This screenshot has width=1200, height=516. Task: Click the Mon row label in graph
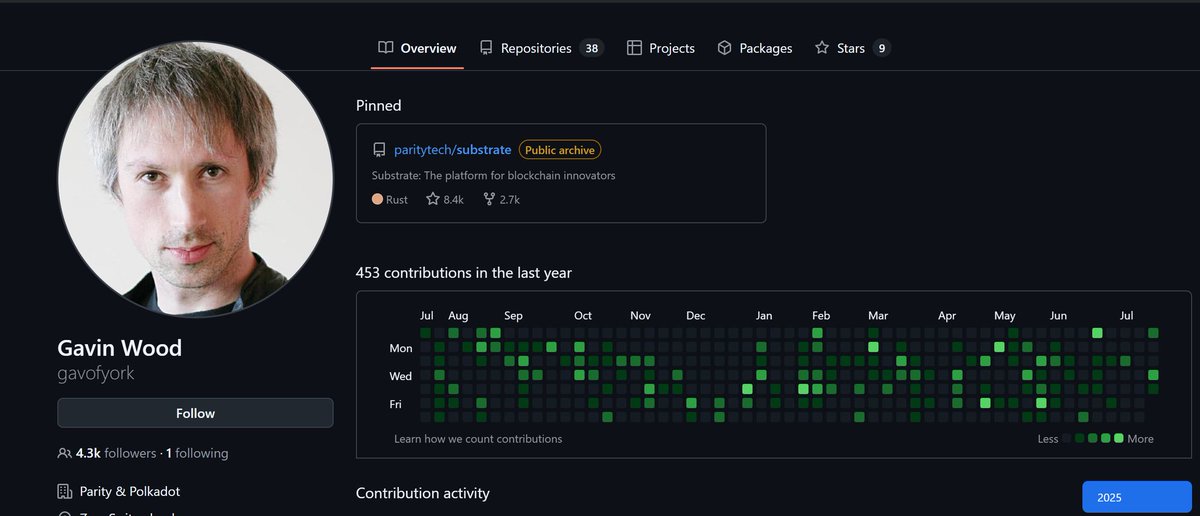pyautogui.click(x=400, y=348)
